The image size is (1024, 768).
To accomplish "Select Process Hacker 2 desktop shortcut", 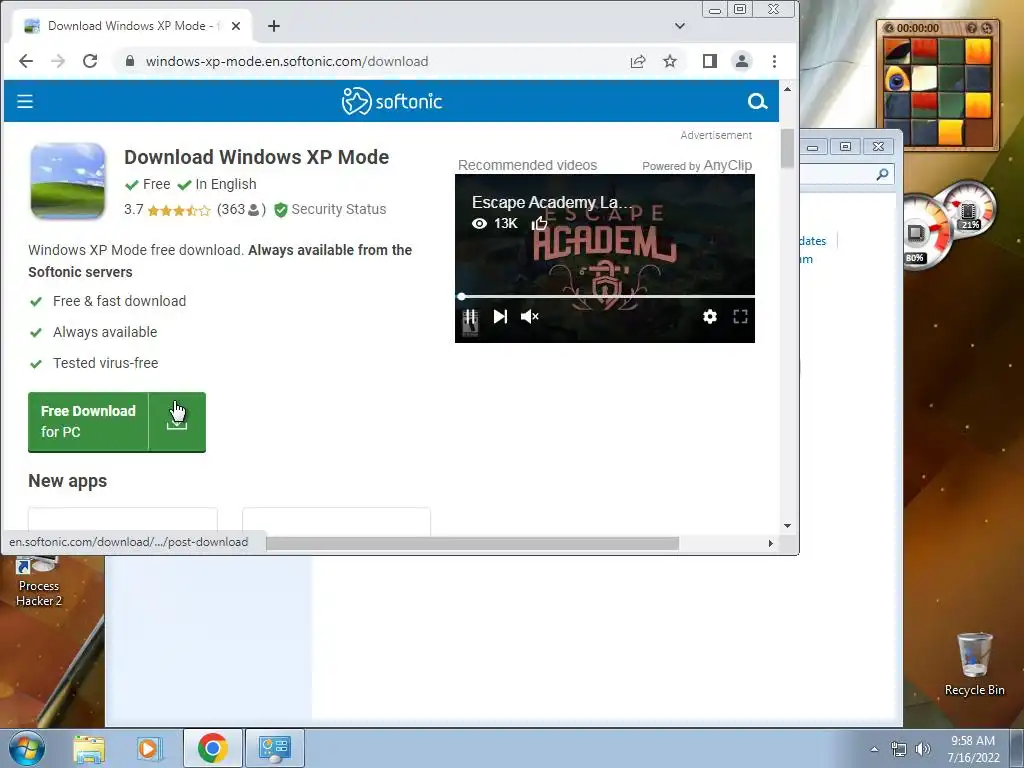I will click(x=39, y=583).
